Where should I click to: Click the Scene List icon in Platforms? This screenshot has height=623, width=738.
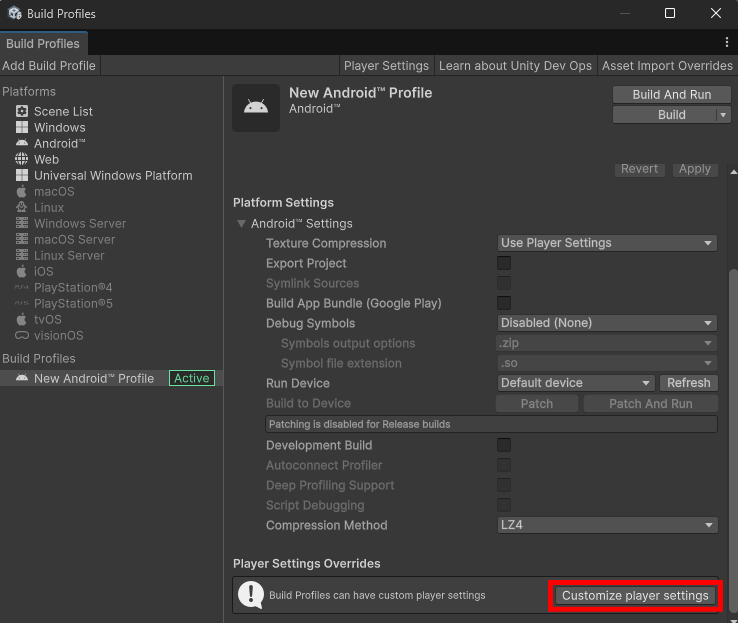coord(22,111)
